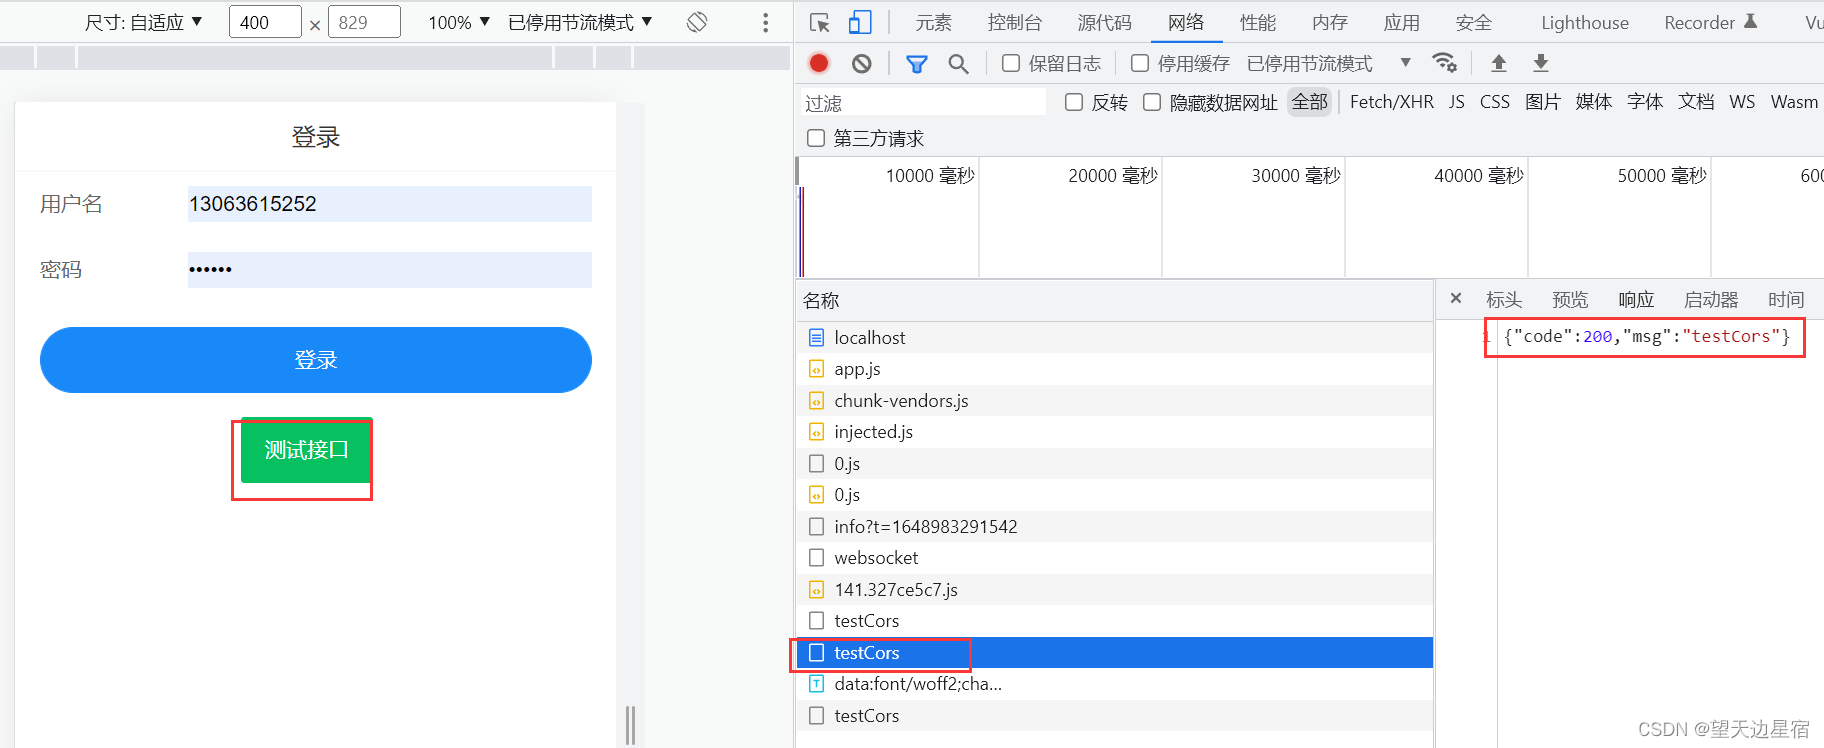This screenshot has width=1824, height=748.
Task: Click the viewport width field 400
Action: pos(265,22)
